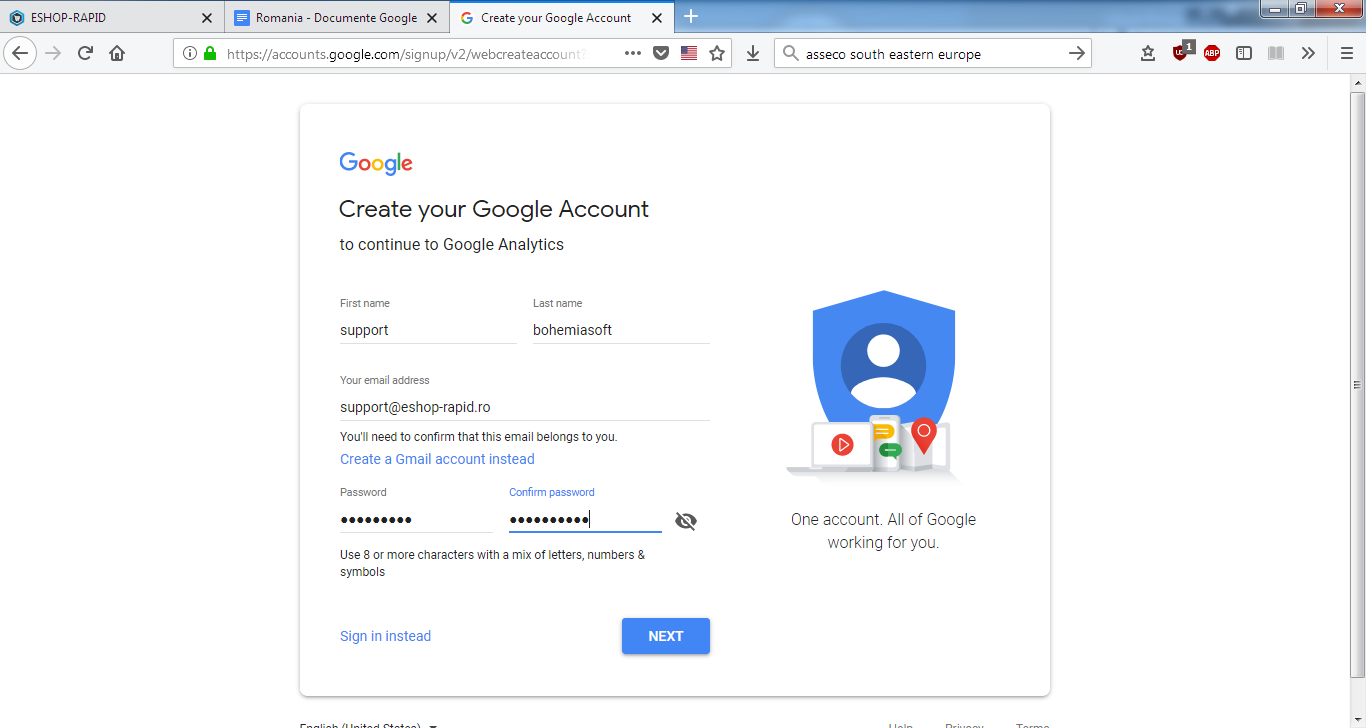Toggle the sidebar view icon

pos(1244,54)
